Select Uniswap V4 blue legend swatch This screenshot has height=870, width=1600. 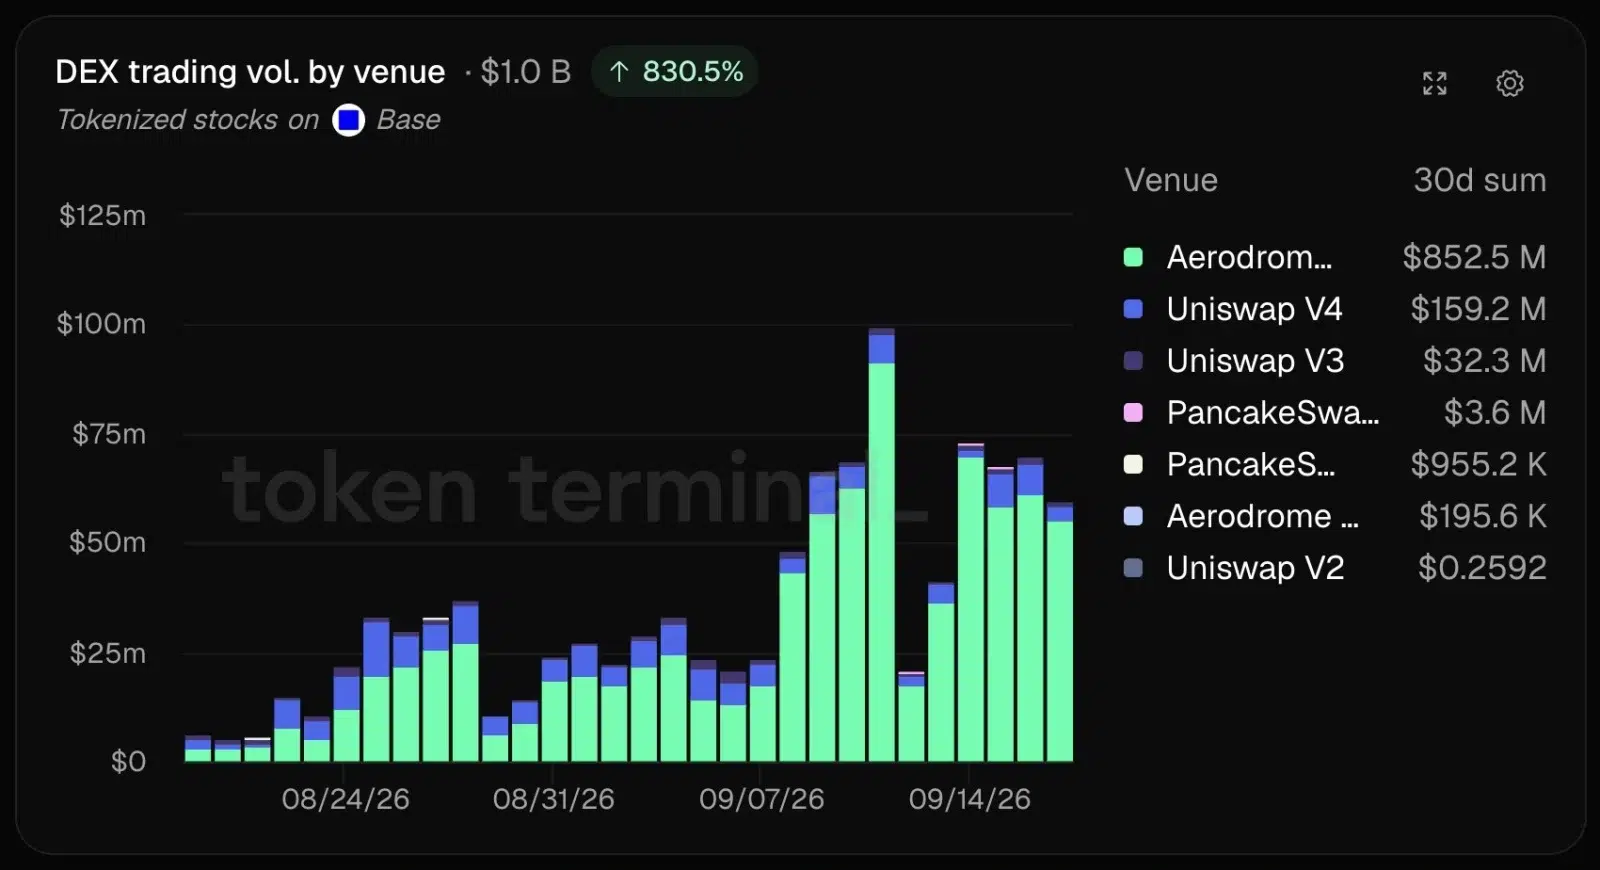1133,309
